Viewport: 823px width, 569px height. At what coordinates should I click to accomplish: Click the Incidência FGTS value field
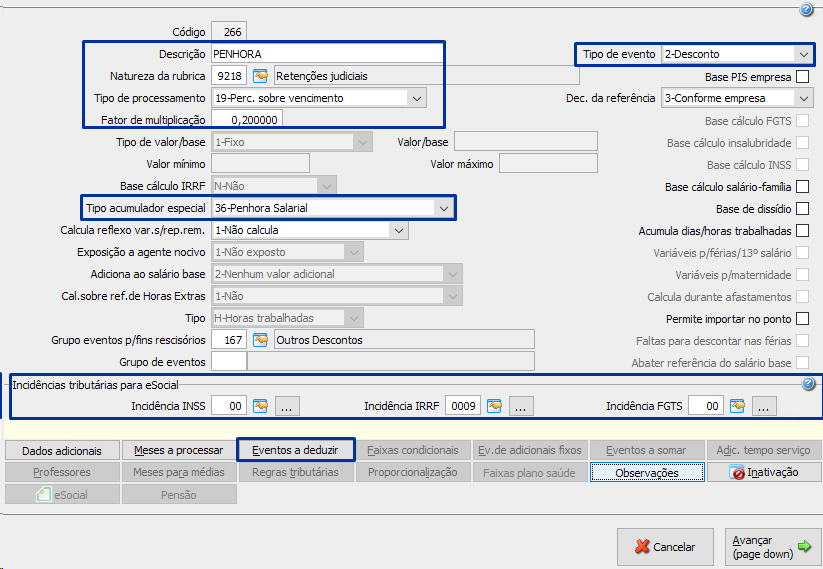point(706,406)
